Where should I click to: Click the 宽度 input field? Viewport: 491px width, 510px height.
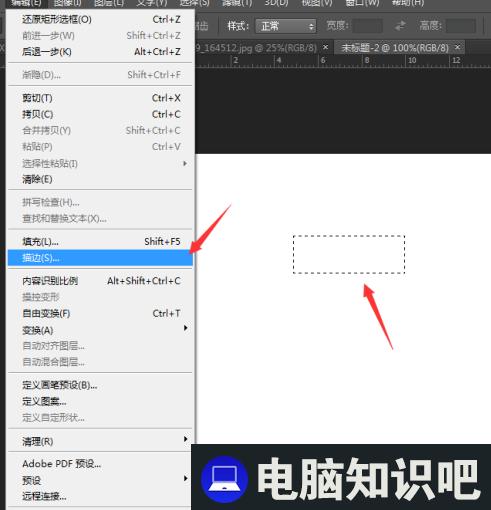[x=368, y=26]
